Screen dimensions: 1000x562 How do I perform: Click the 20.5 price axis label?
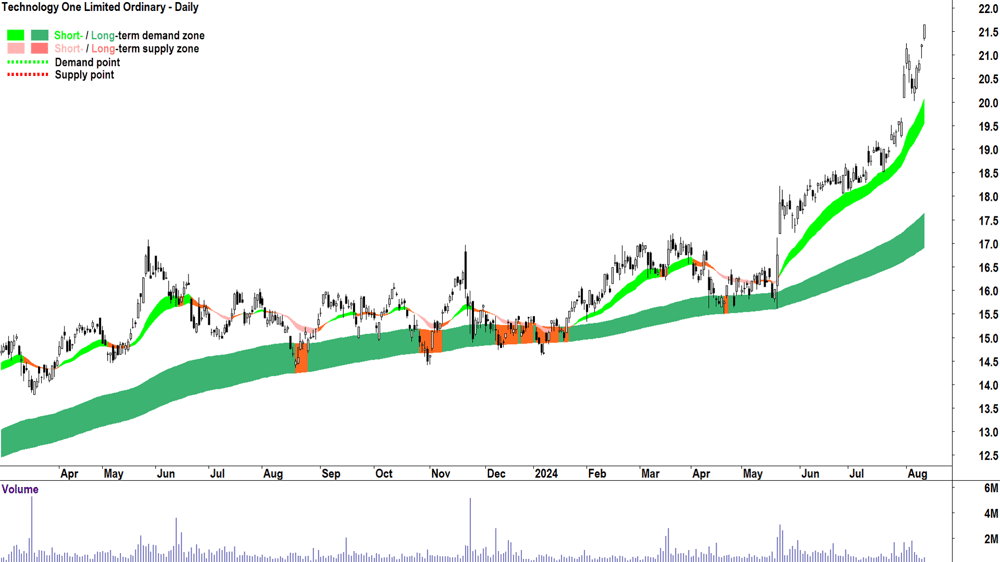(x=988, y=79)
